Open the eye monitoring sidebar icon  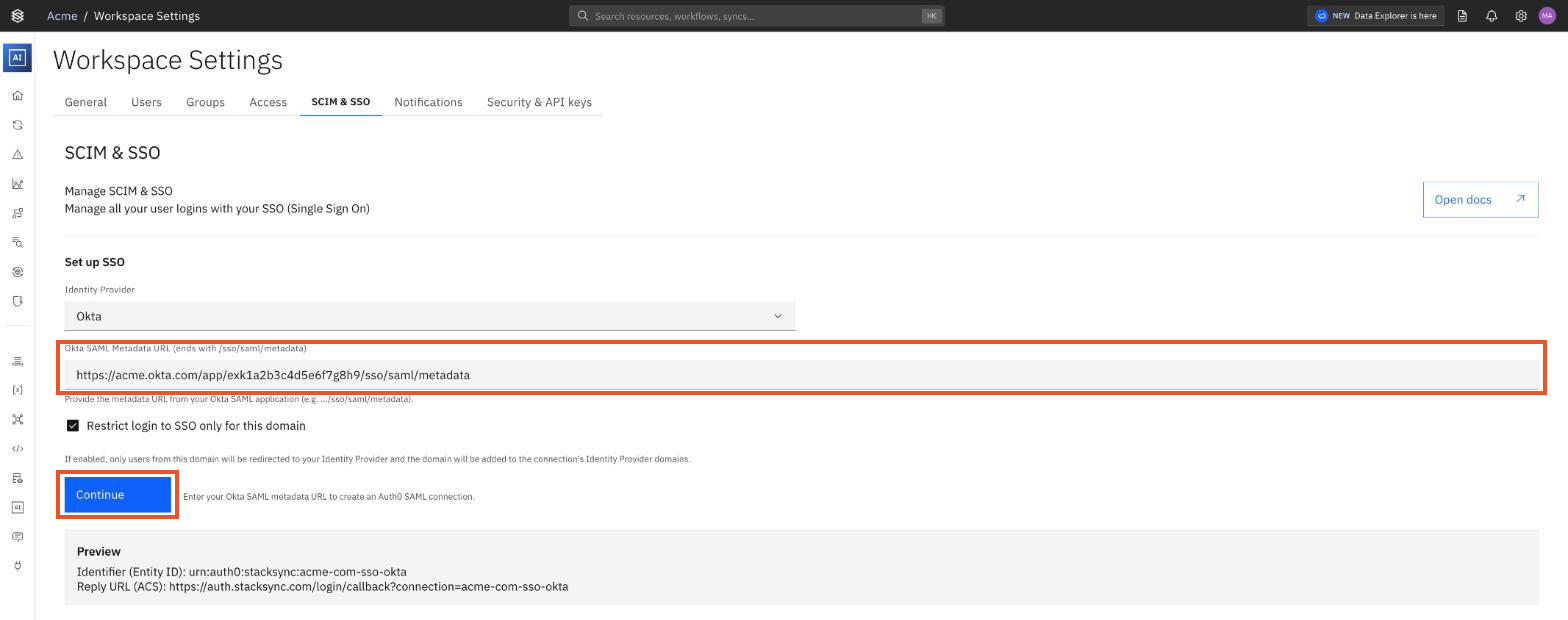17,272
